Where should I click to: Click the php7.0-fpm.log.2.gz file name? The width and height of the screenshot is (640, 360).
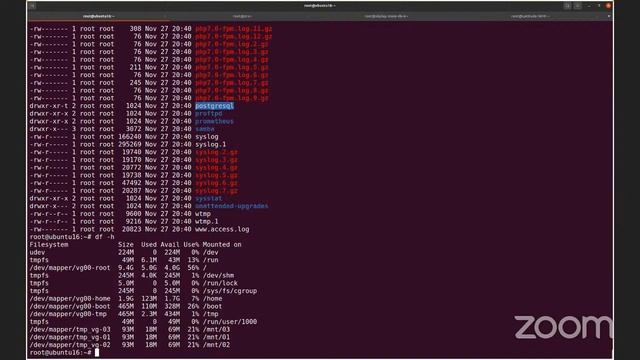(x=232, y=44)
